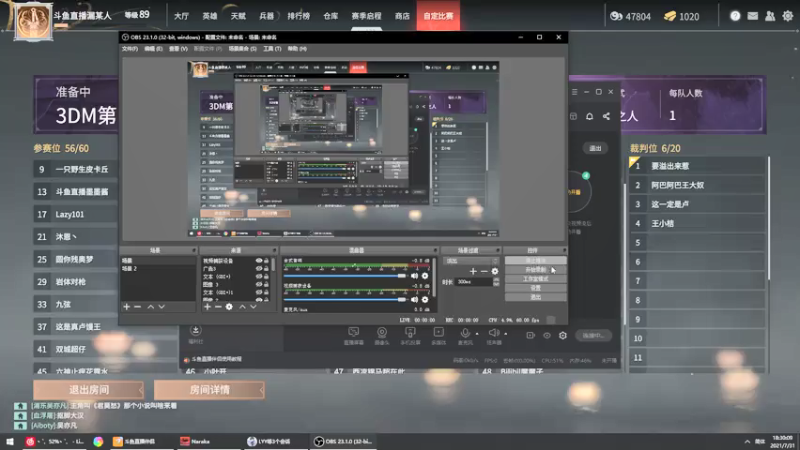Toggle lock on the first source in OBS

point(266,261)
